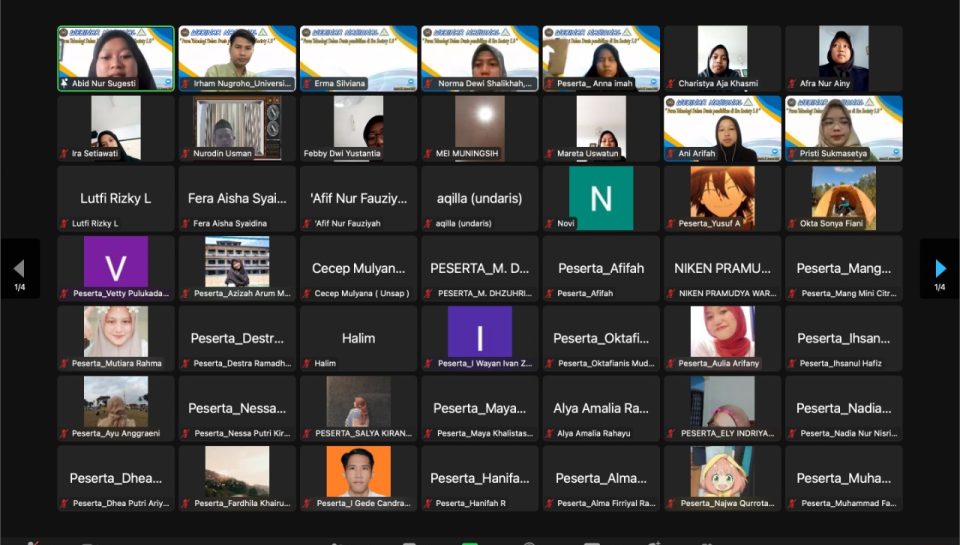
Task: Select the purple I avatar tile
Action: pyautogui.click(x=480, y=332)
